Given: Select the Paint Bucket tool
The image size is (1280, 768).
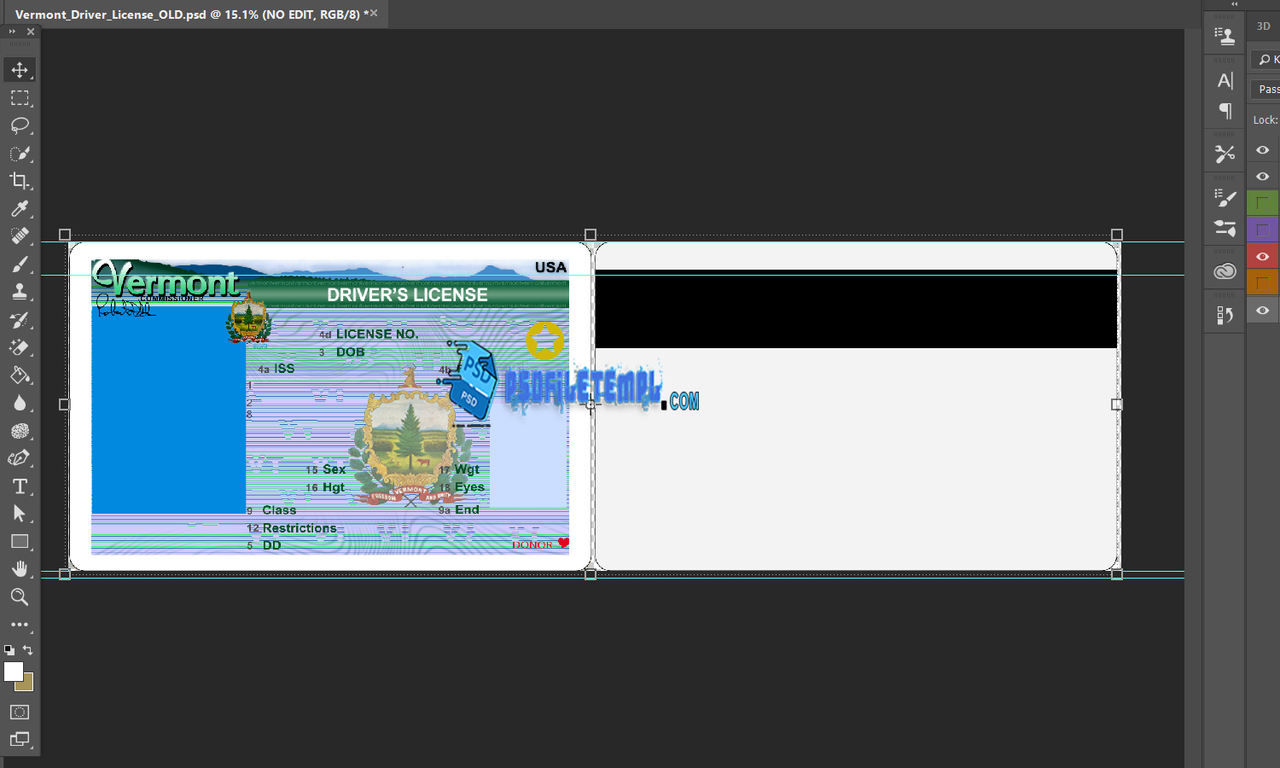Looking at the screenshot, I should pyautogui.click(x=19, y=375).
